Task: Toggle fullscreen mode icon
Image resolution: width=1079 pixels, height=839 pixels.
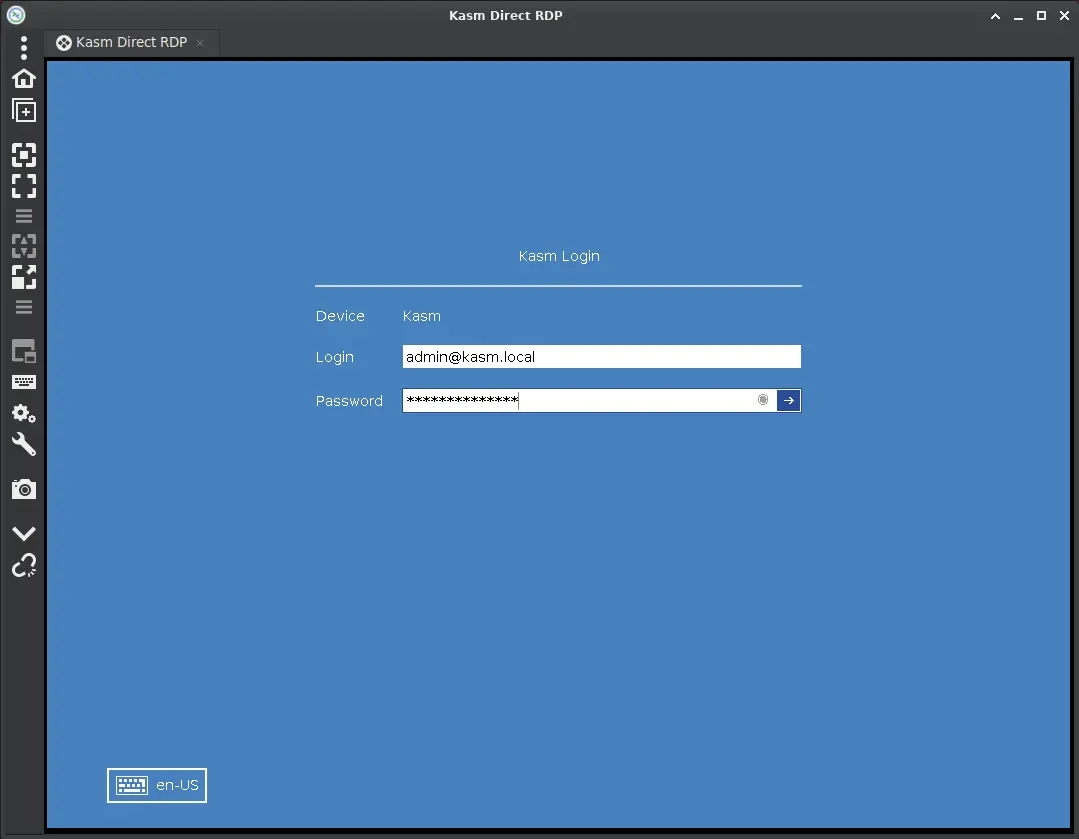Action: pos(24,186)
